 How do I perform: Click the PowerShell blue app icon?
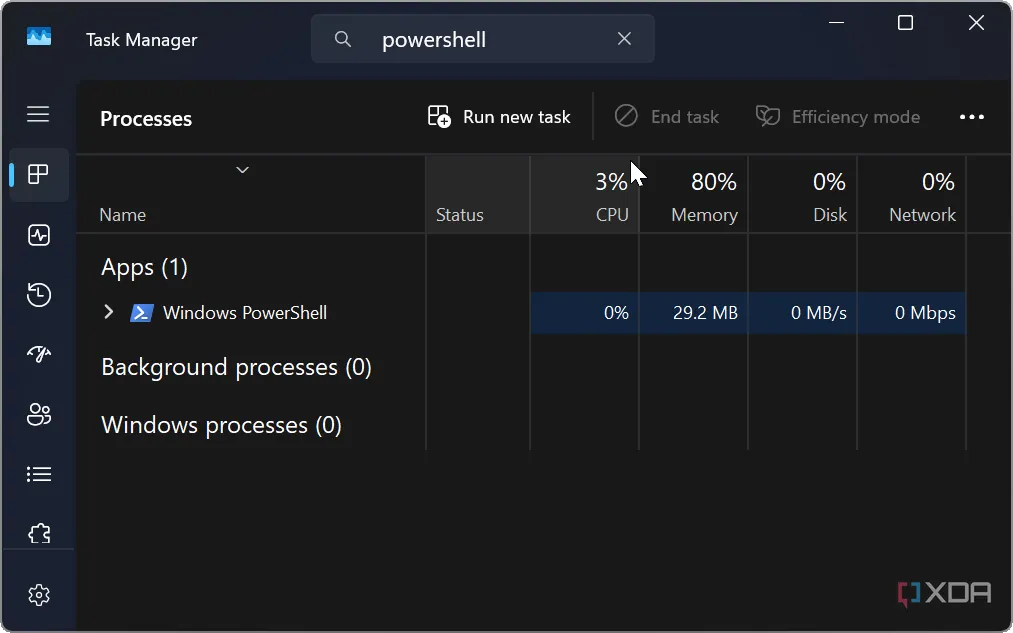point(141,313)
